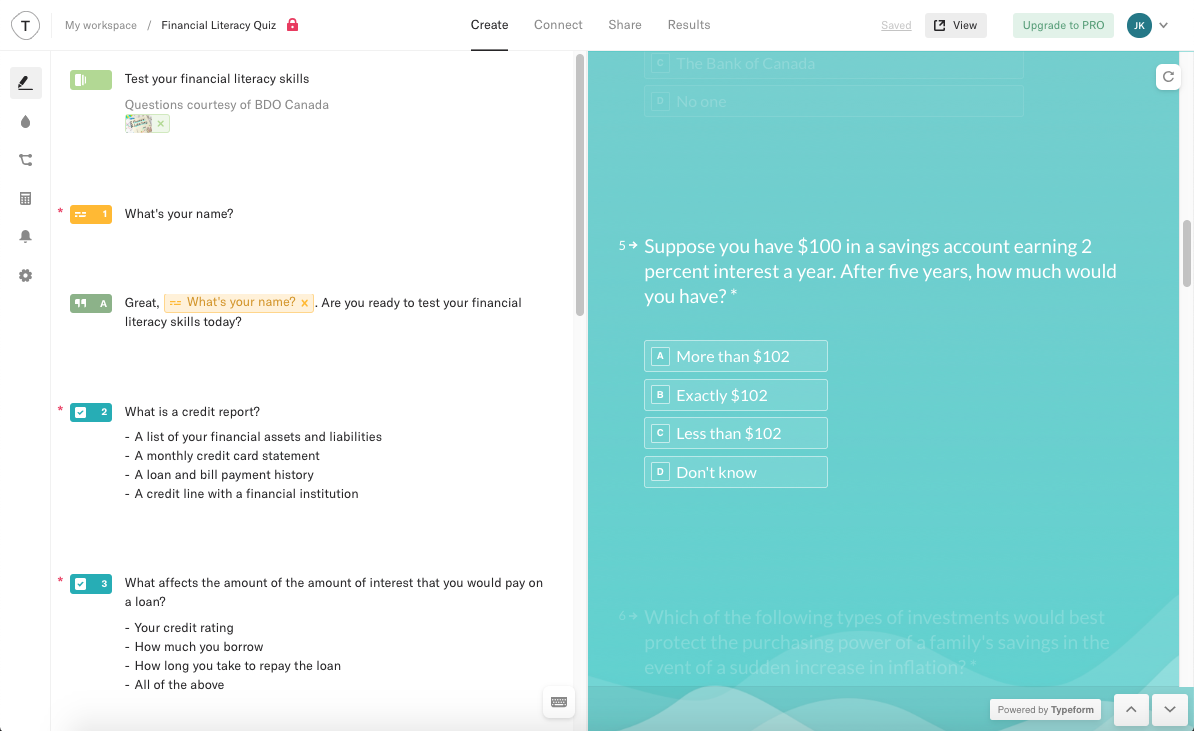
Task: Click question 5 savings account text in preview
Action: (x=880, y=271)
